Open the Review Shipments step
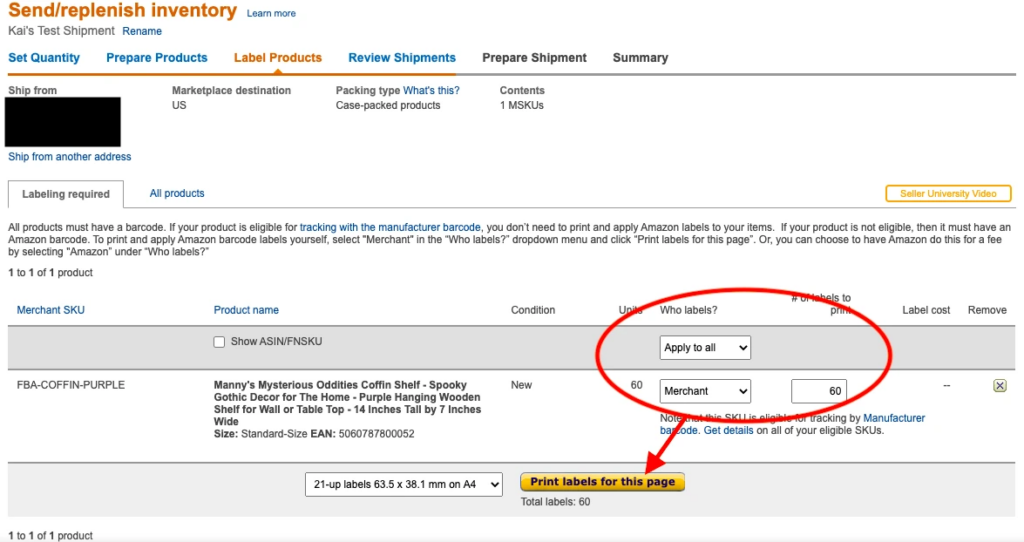This screenshot has height=542, width=1024. pyautogui.click(x=402, y=58)
